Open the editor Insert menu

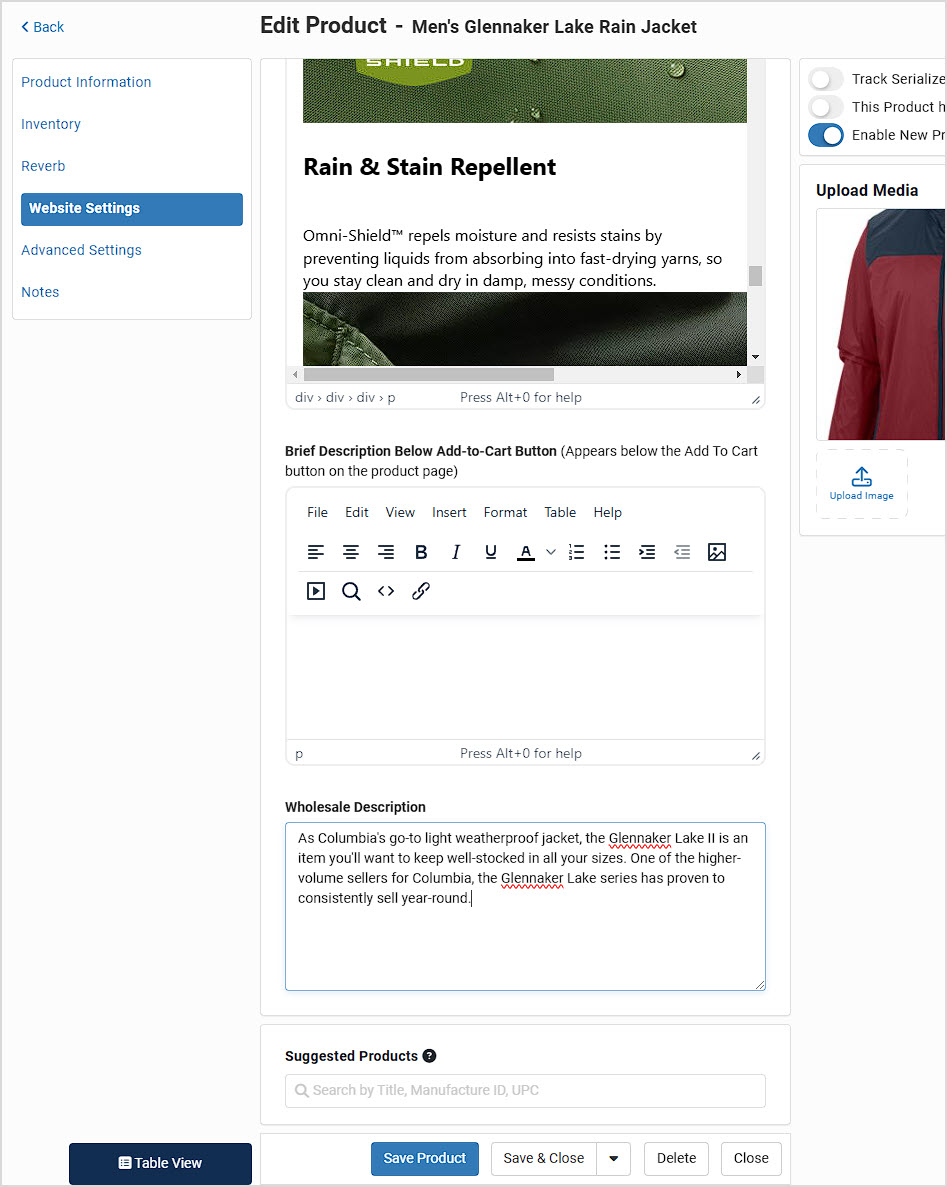[449, 512]
